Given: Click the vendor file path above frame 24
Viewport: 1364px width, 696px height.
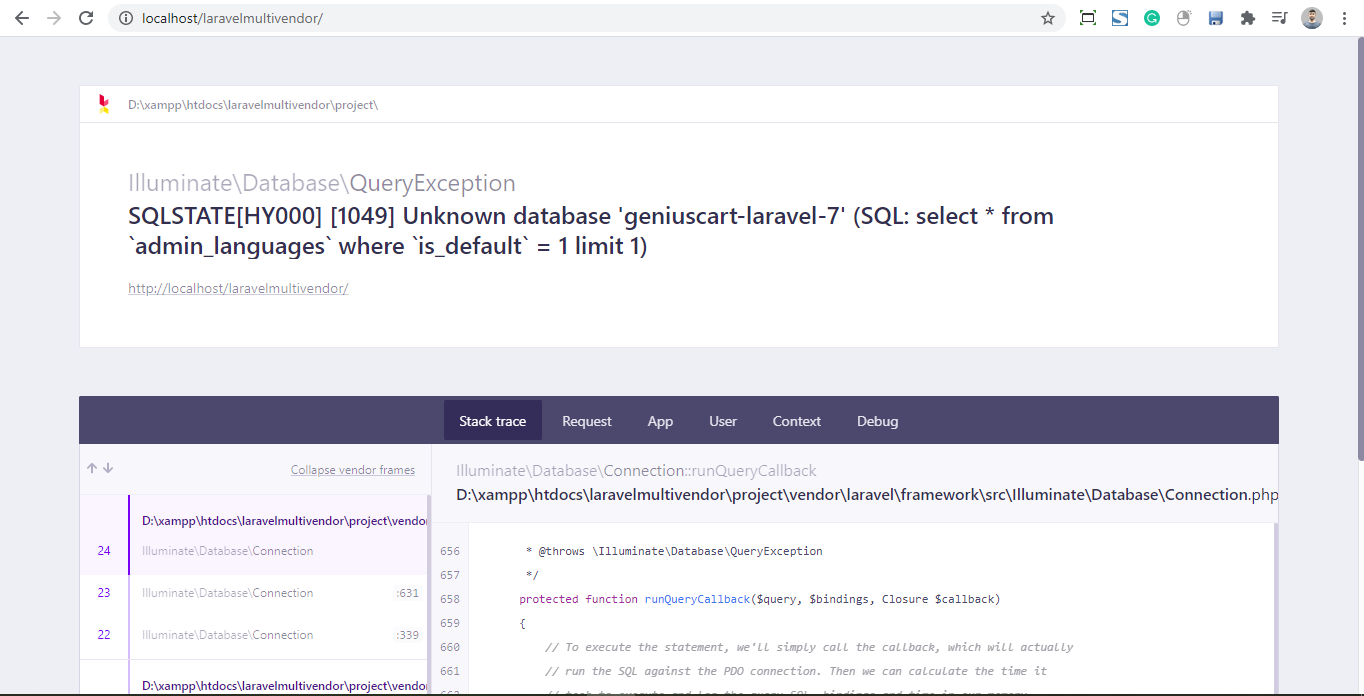Looking at the screenshot, I should 285,521.
